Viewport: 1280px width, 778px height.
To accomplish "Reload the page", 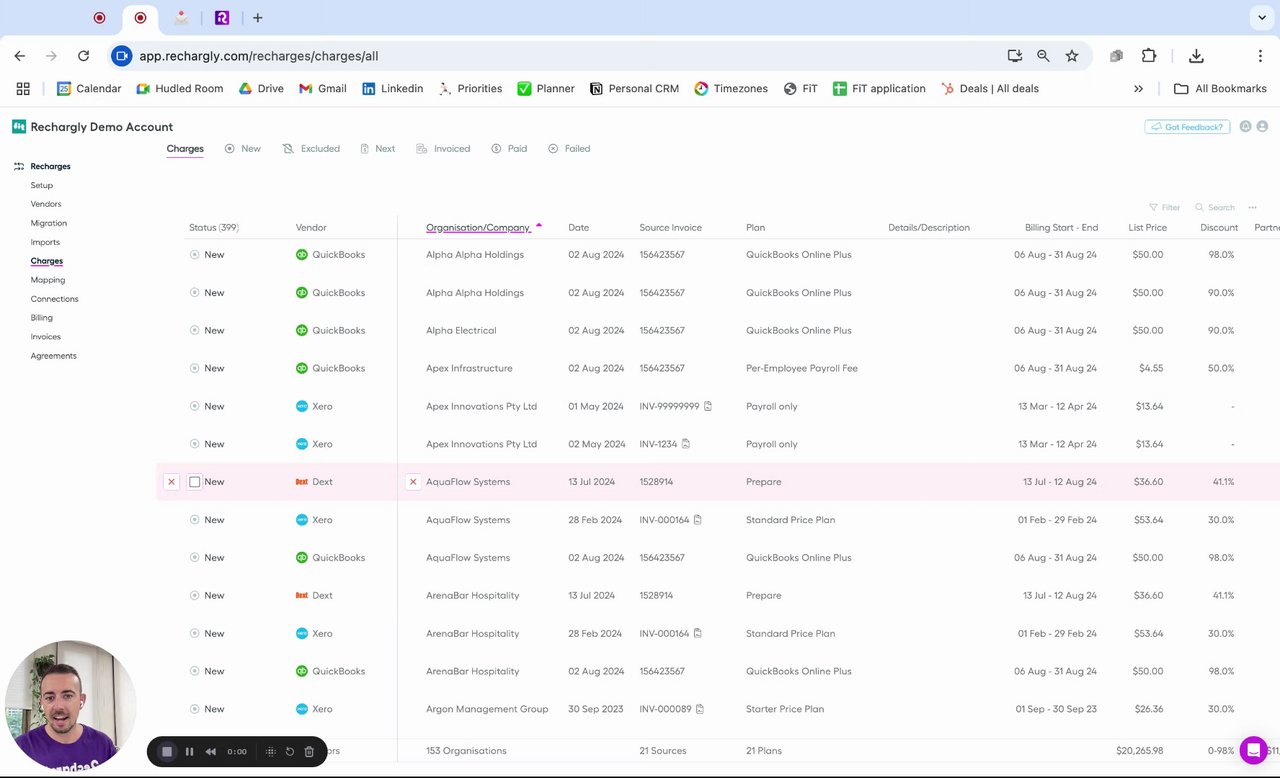I will (83, 56).
